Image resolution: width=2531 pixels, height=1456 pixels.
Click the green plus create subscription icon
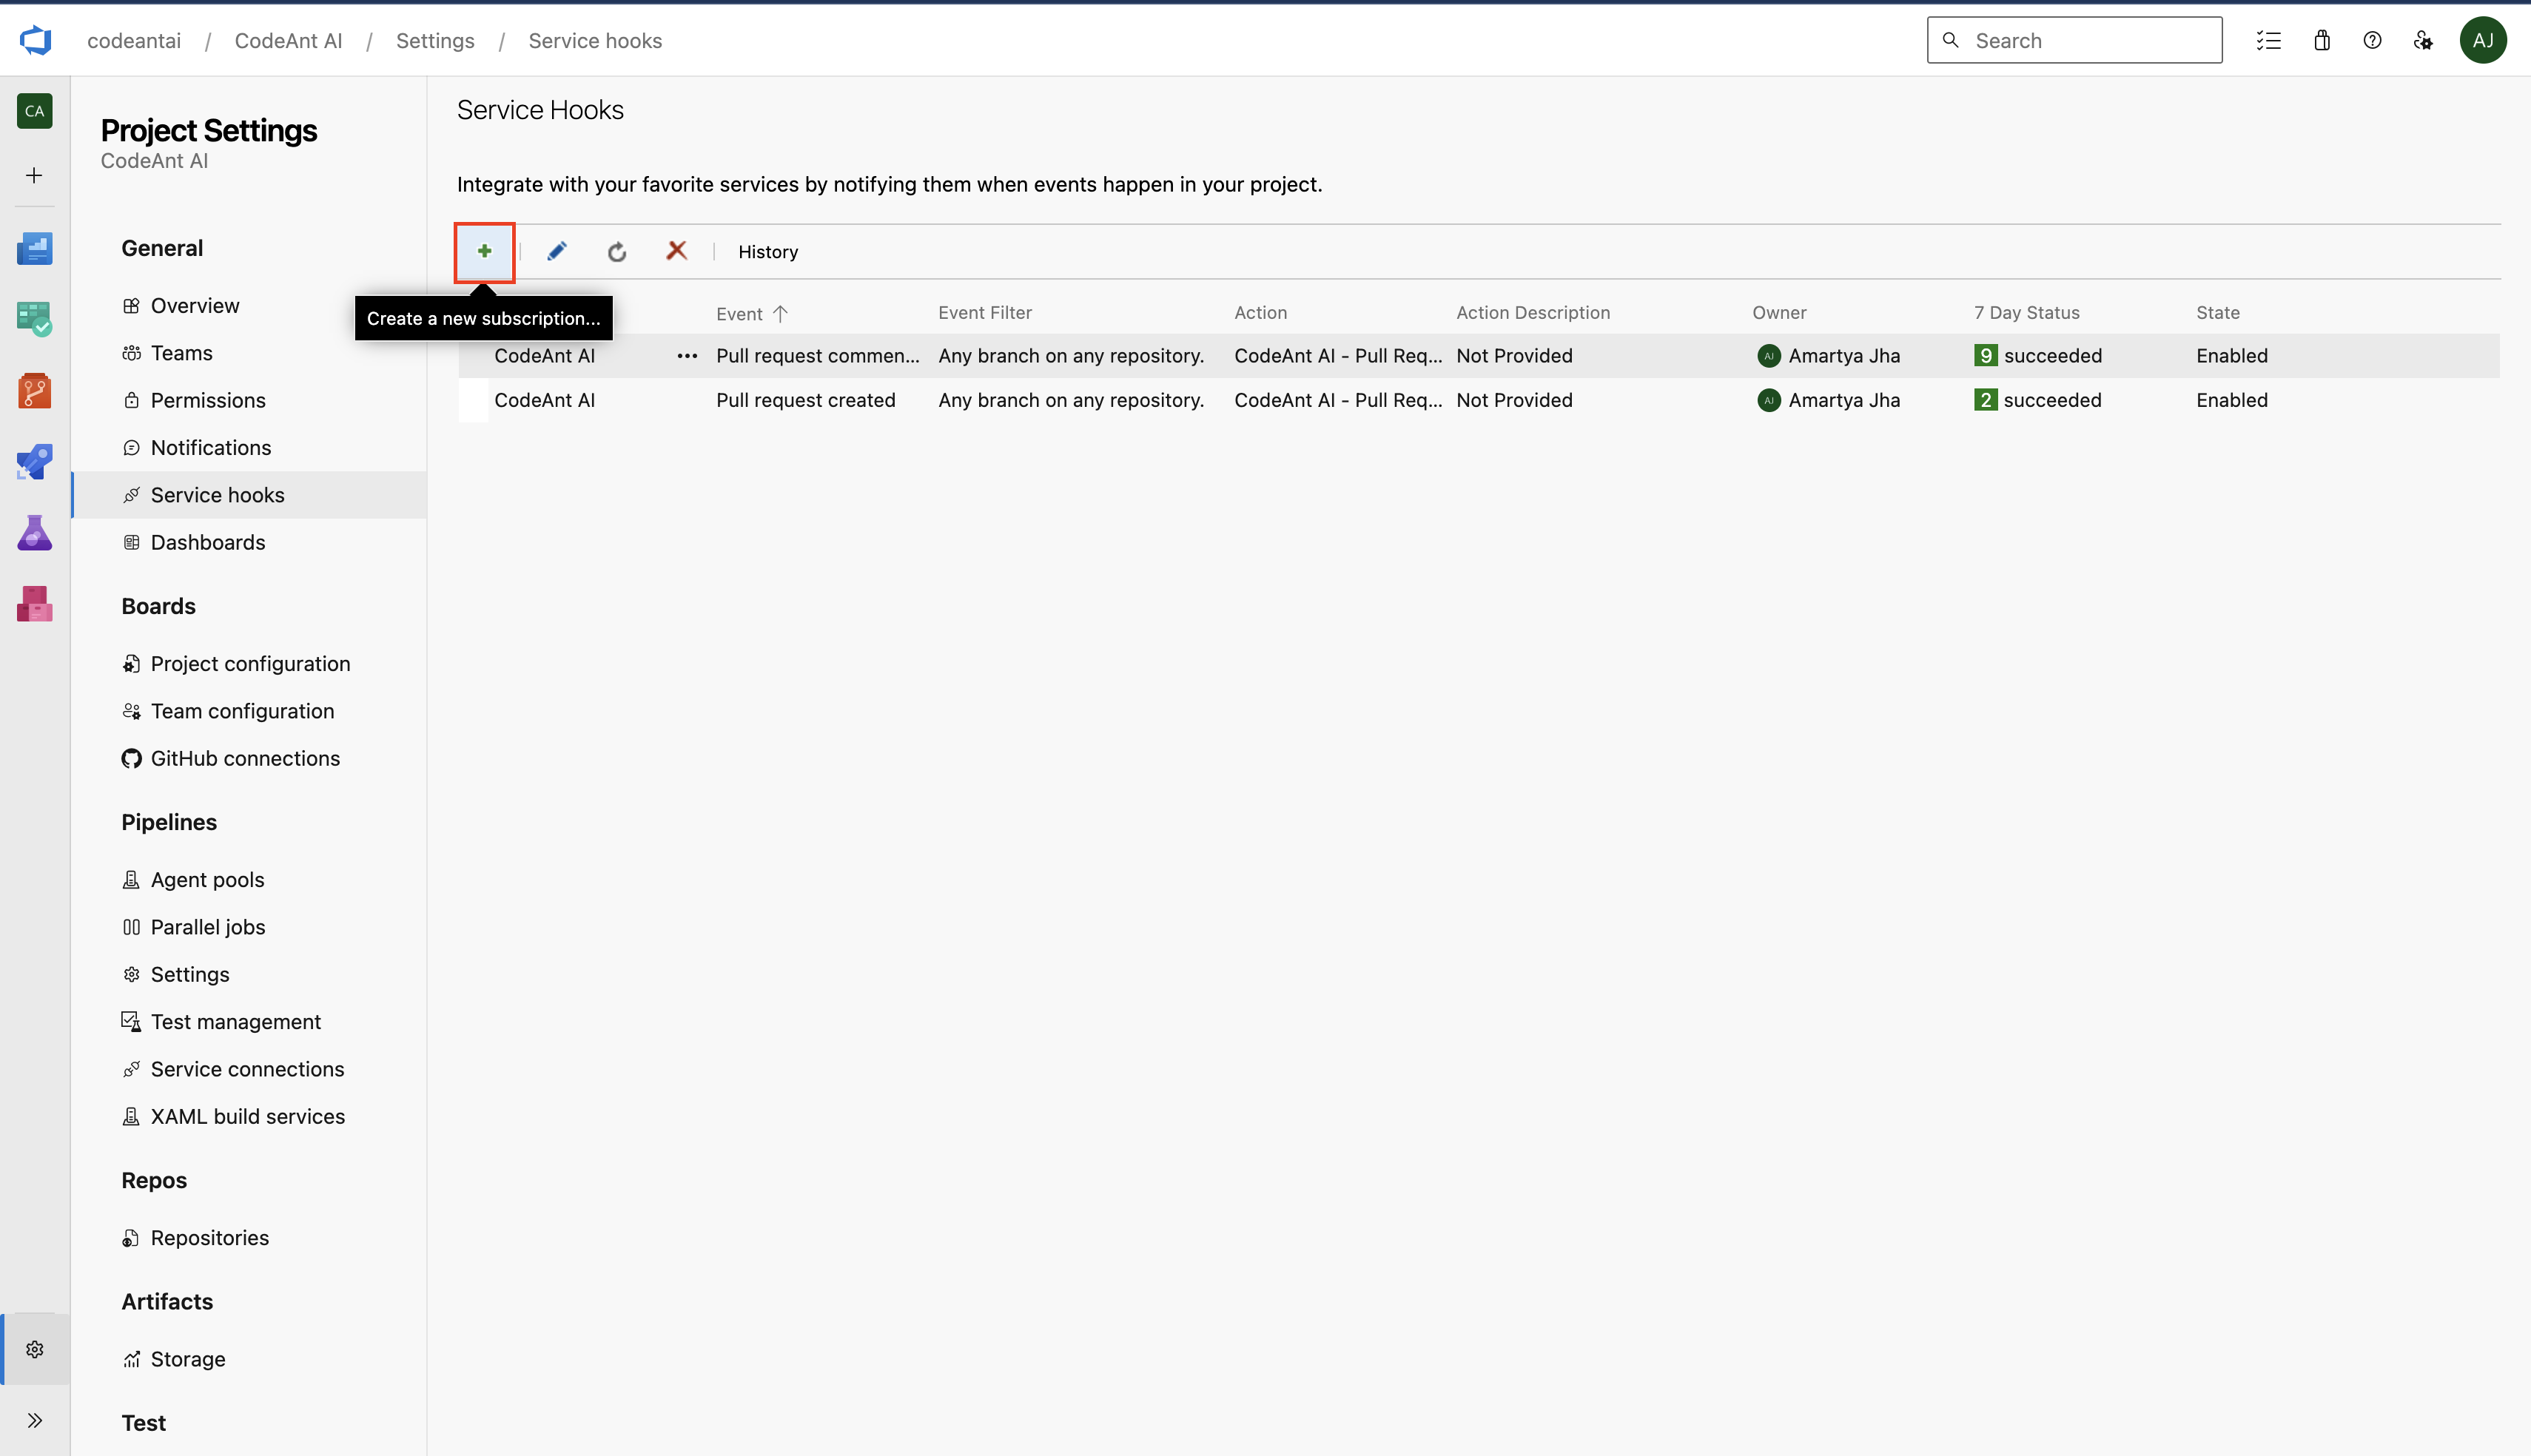click(484, 251)
